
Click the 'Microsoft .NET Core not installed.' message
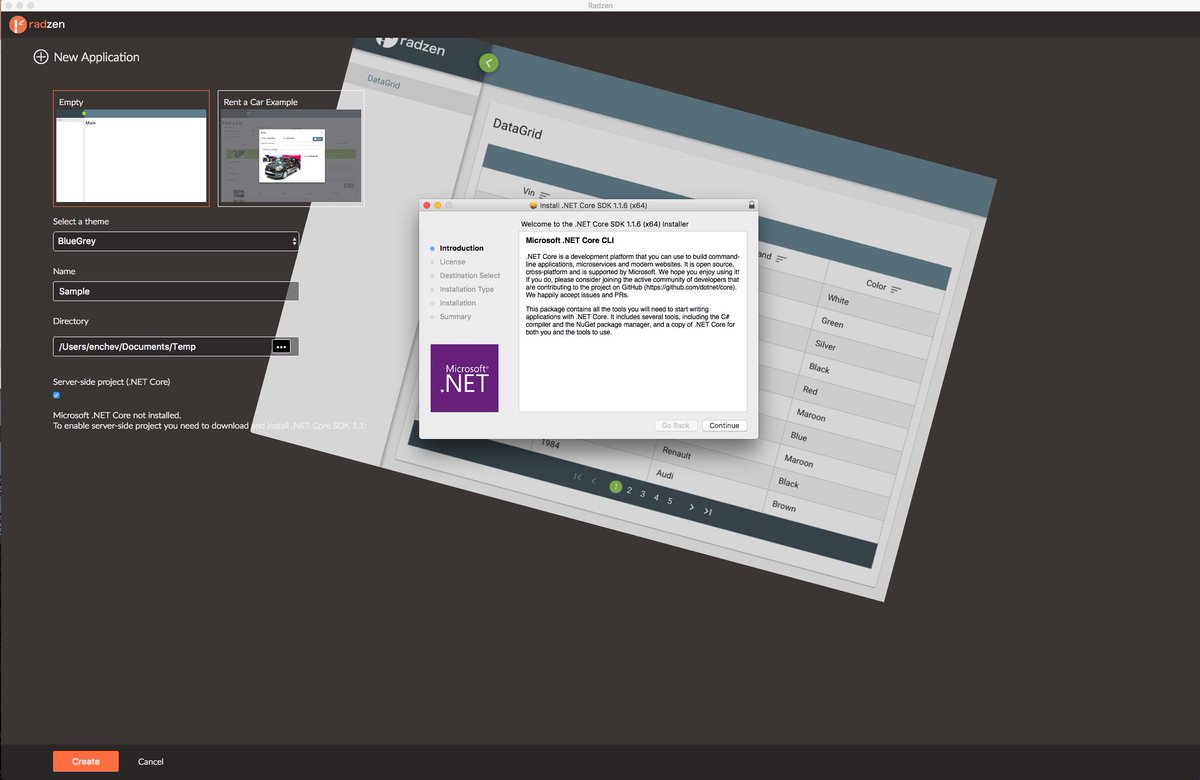(117, 415)
